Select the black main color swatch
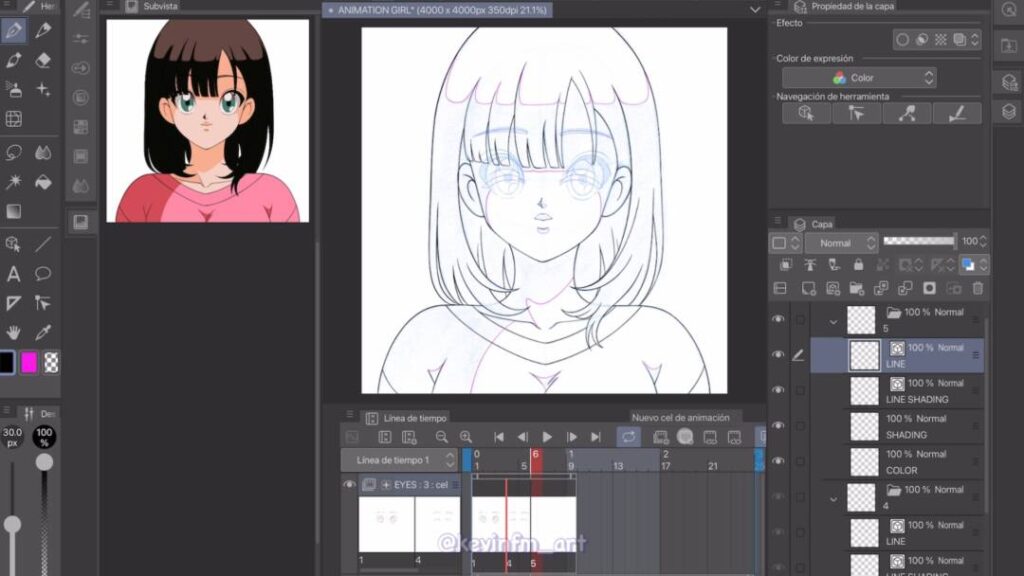The width and height of the screenshot is (1024, 576). tap(7, 362)
